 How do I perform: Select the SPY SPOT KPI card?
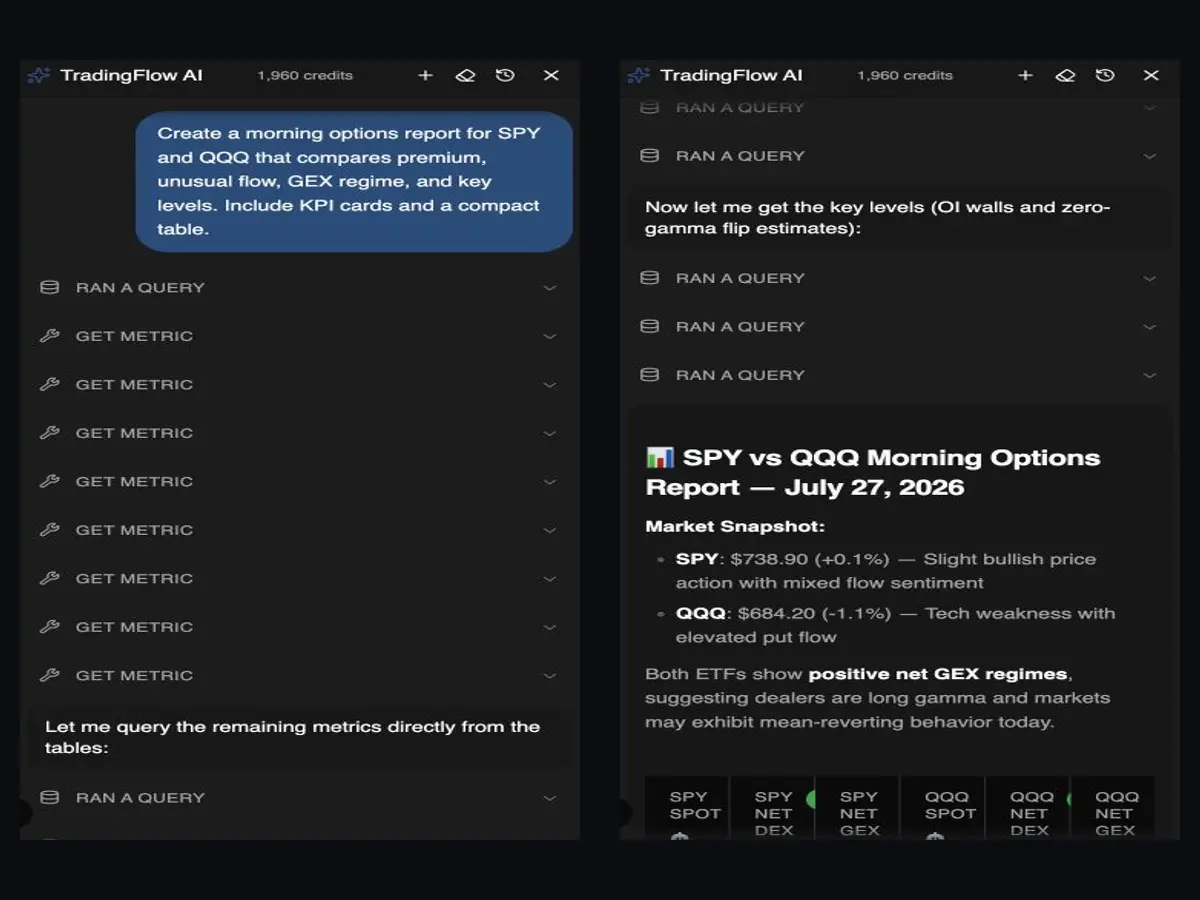[x=686, y=808]
